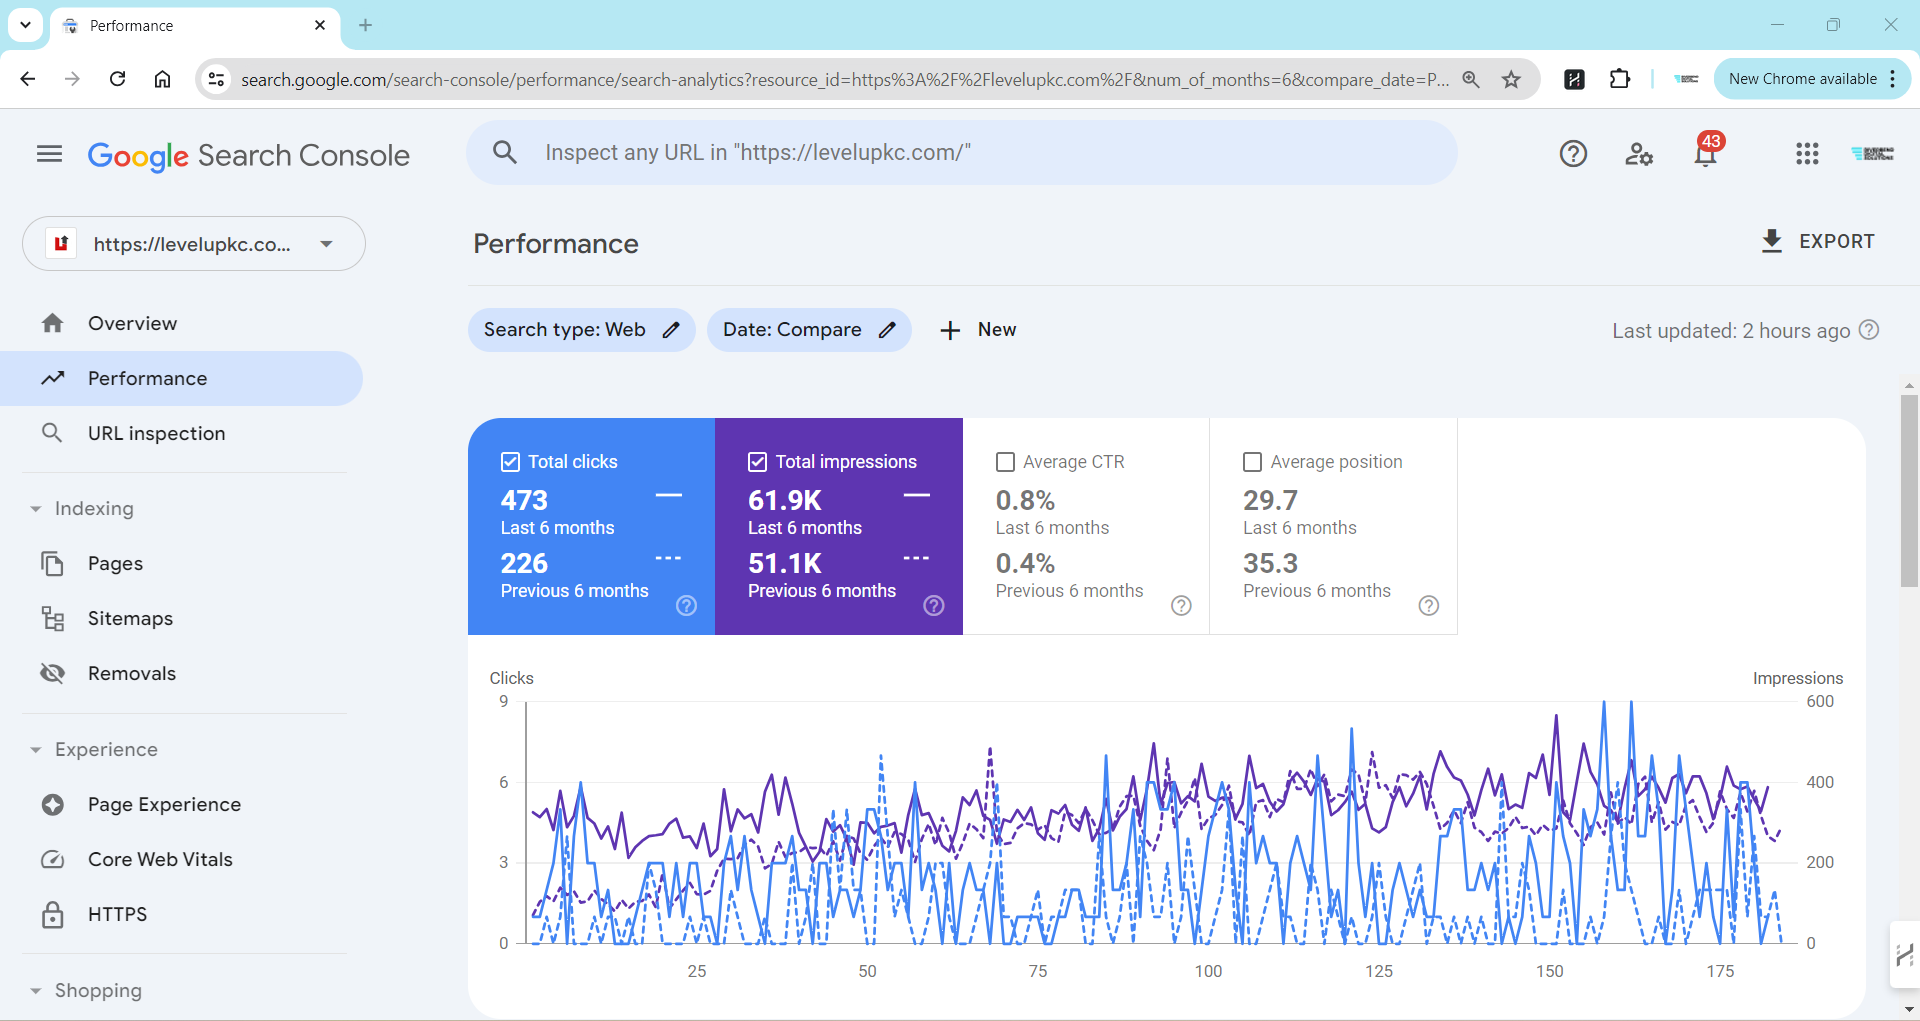Uncheck Total impressions checkbox
The width and height of the screenshot is (1920, 1021).
click(x=757, y=462)
